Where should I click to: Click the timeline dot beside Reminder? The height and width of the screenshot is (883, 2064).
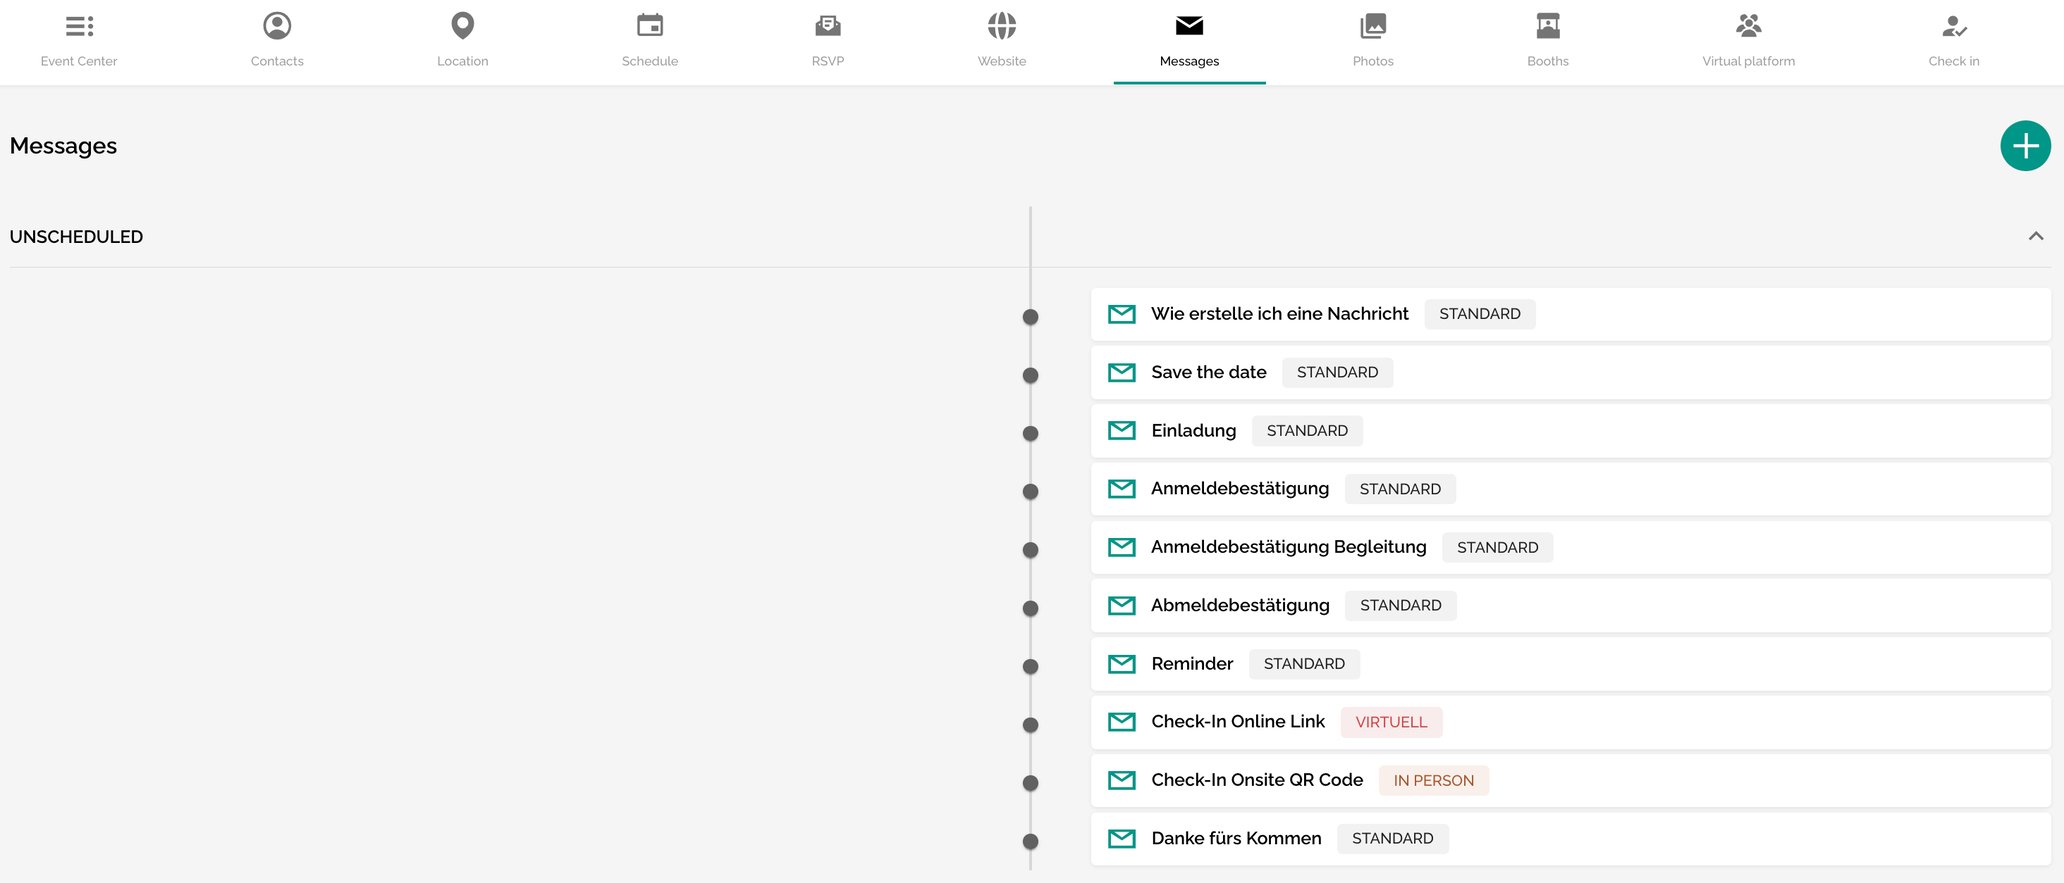1030,666
